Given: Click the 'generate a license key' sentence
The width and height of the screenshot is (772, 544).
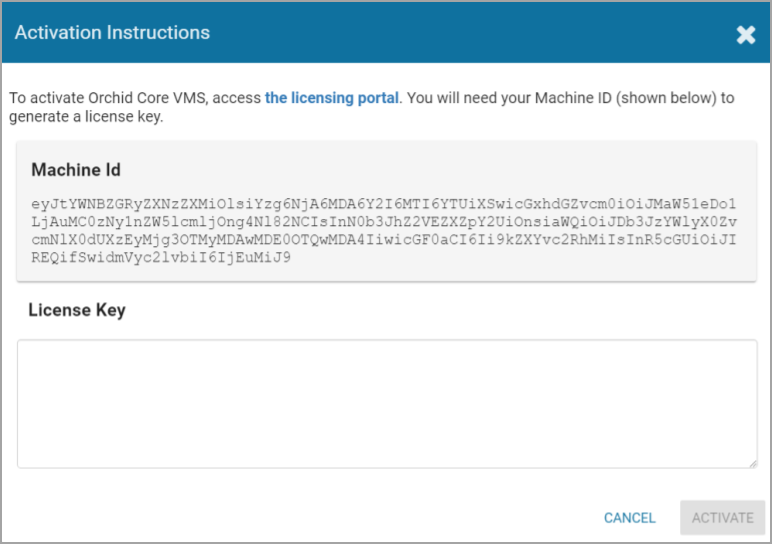Looking at the screenshot, I should [86, 117].
